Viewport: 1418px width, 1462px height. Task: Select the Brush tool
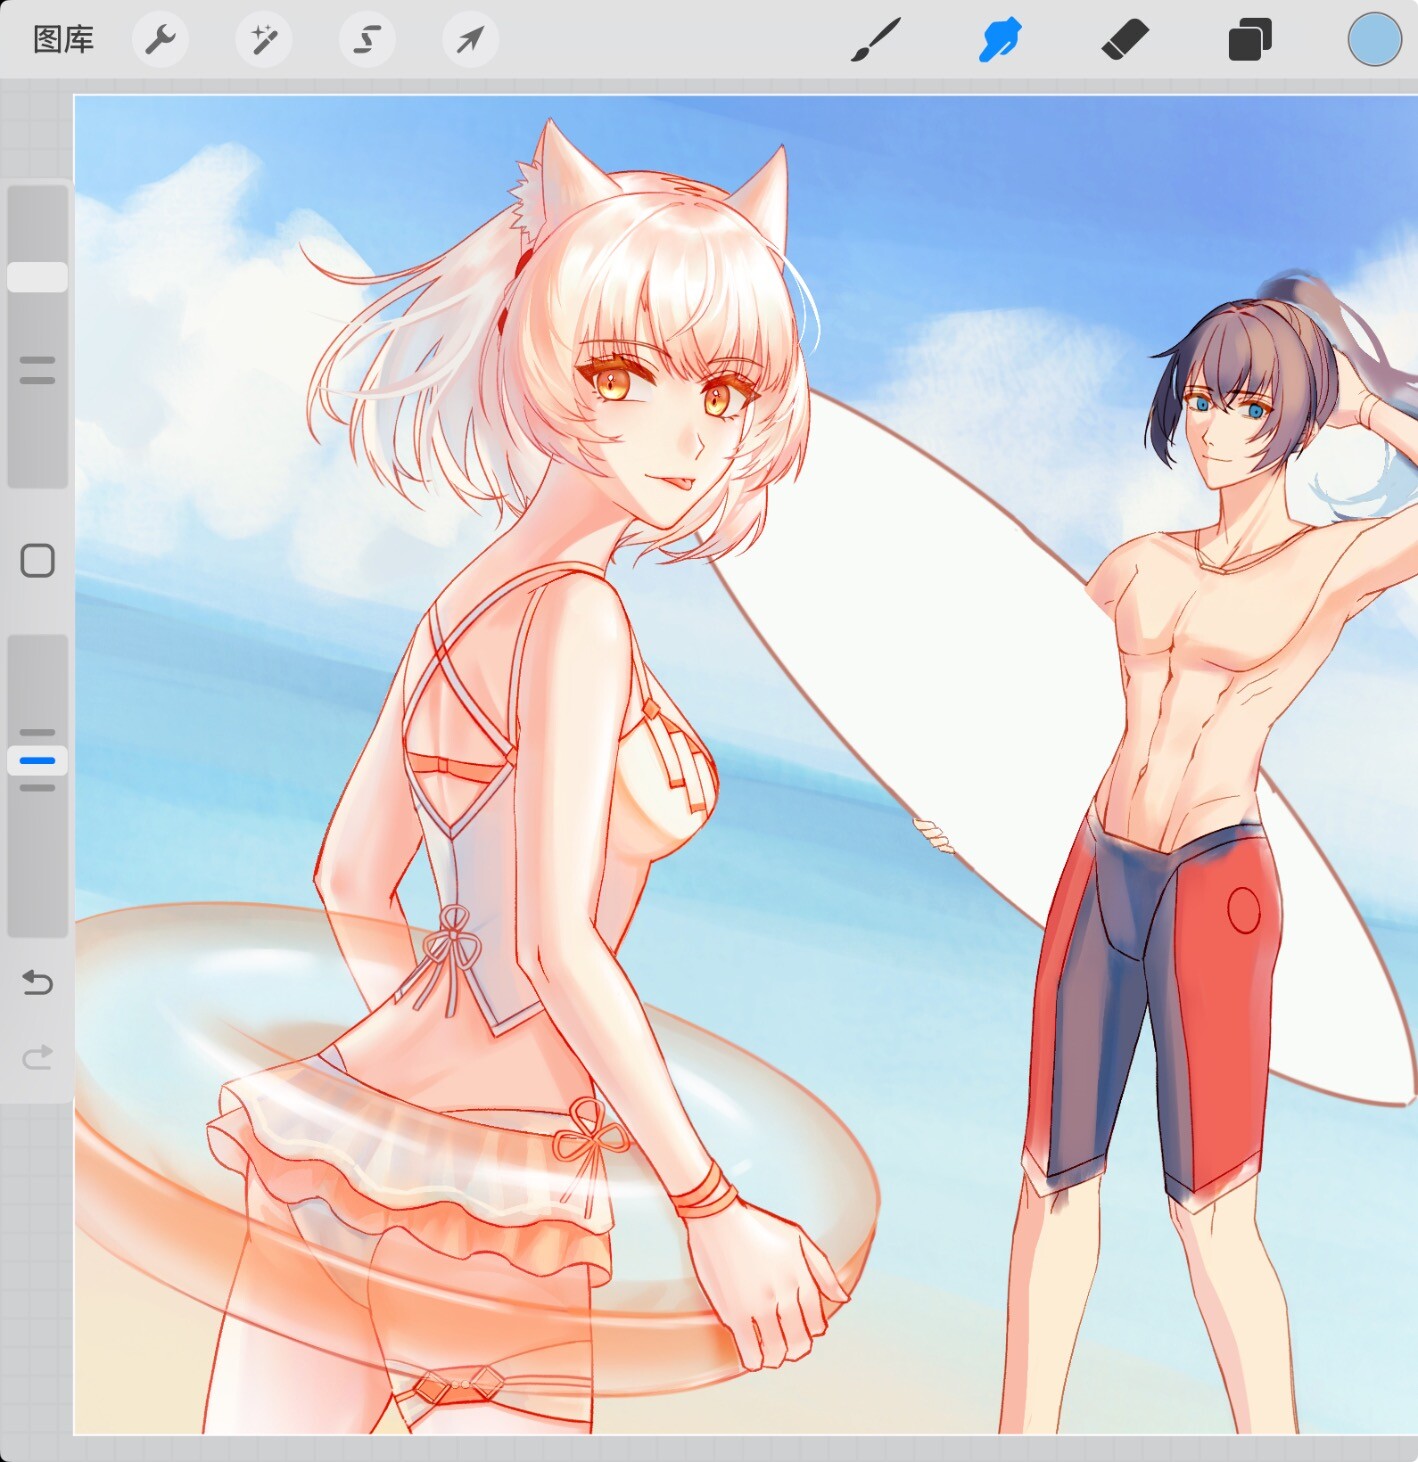[876, 40]
